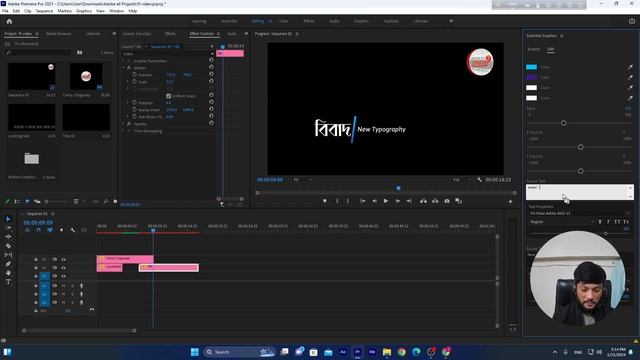Toggle lock on top video track
640x360 pixels.
pos(36,260)
